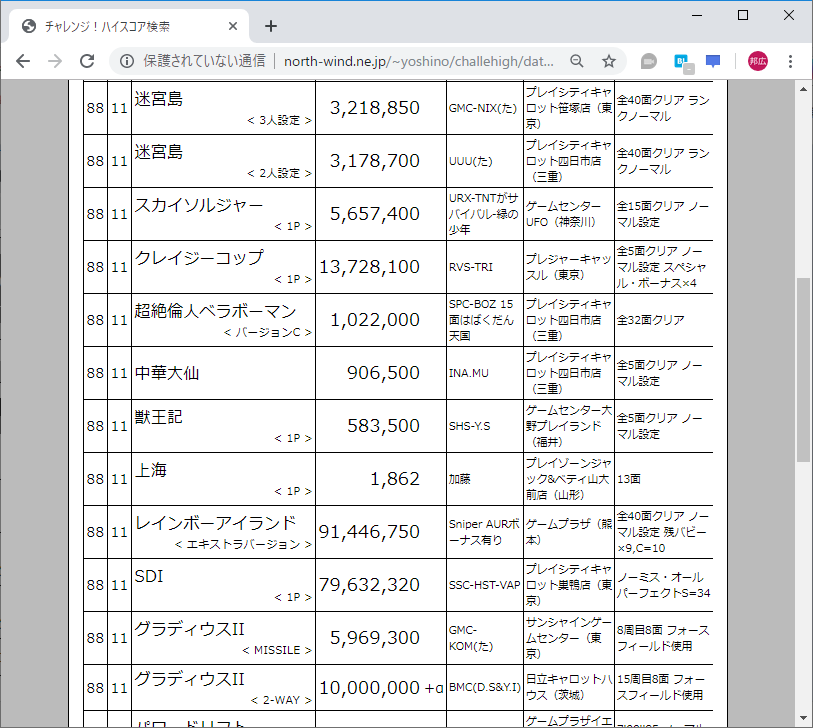Viewport: 813px width, 728px height.
Task: Open the Hatena Bookmark extension
Action: click(681, 60)
